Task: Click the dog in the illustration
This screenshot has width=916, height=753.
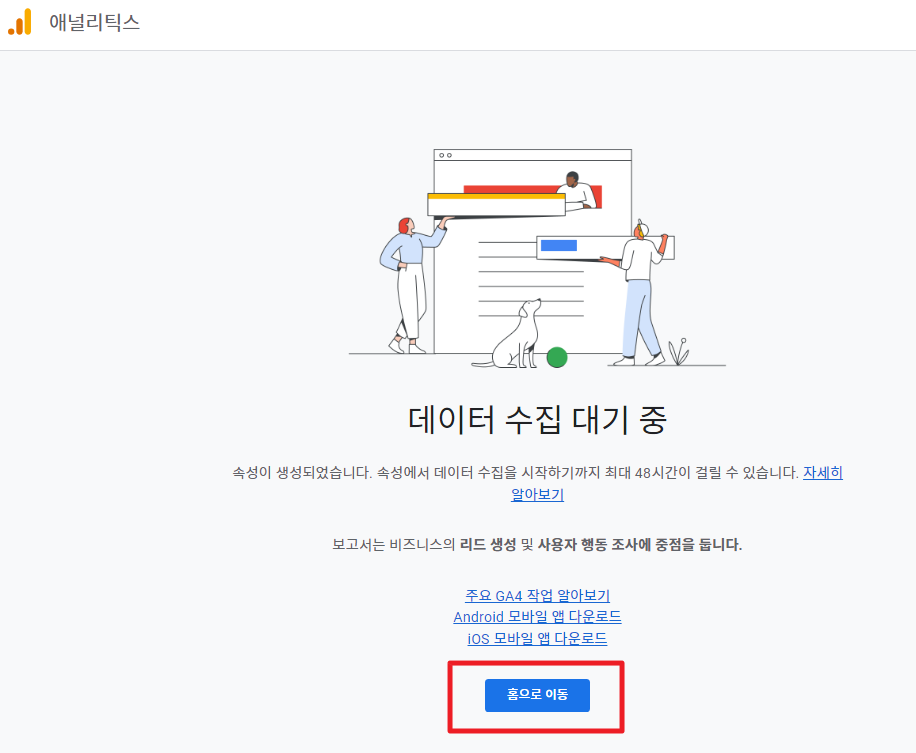Action: point(516,333)
